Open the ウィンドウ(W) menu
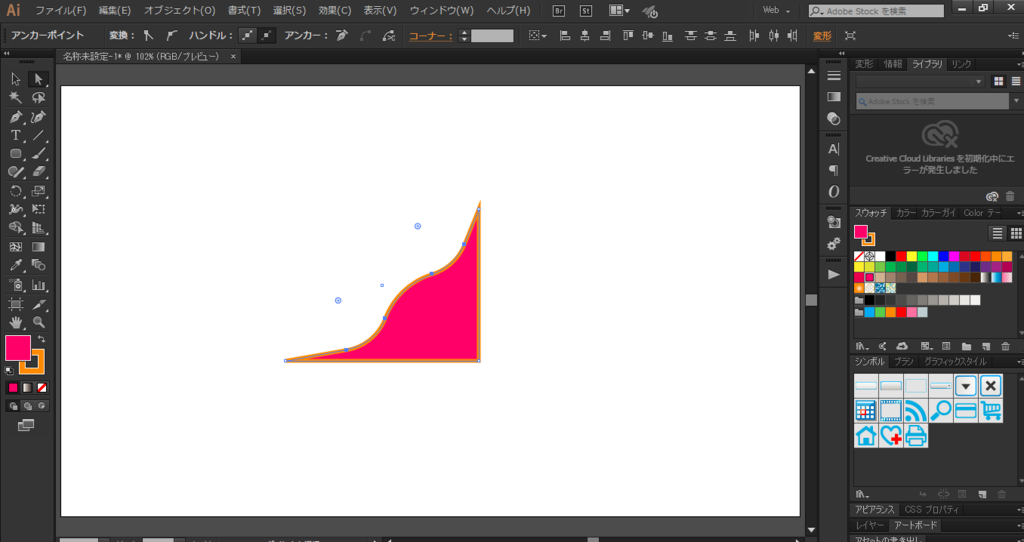1024x542 pixels. [441, 10]
